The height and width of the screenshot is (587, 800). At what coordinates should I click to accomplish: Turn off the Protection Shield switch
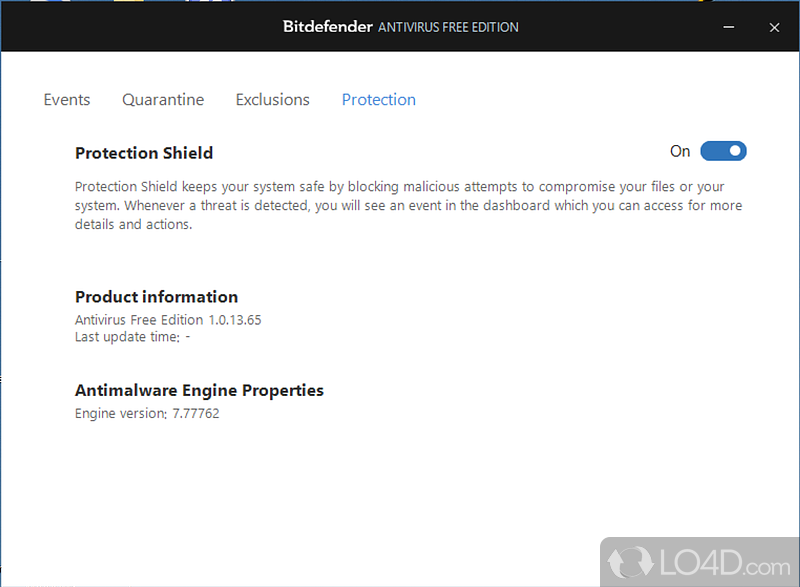tap(723, 152)
